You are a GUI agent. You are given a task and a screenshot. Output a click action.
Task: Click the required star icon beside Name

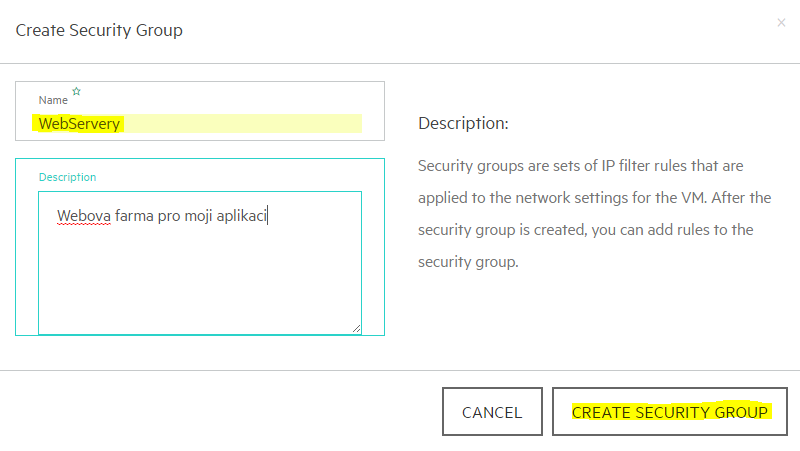[77, 91]
